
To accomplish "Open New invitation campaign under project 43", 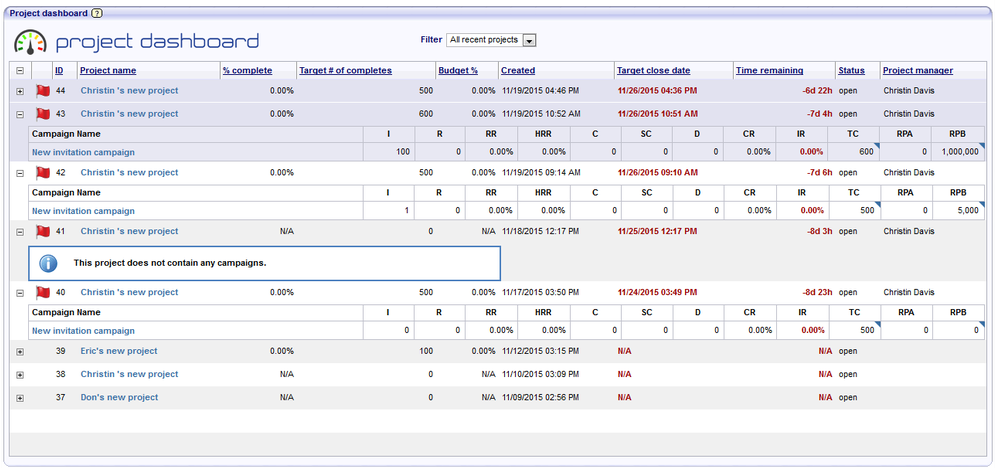I will (x=83, y=152).
